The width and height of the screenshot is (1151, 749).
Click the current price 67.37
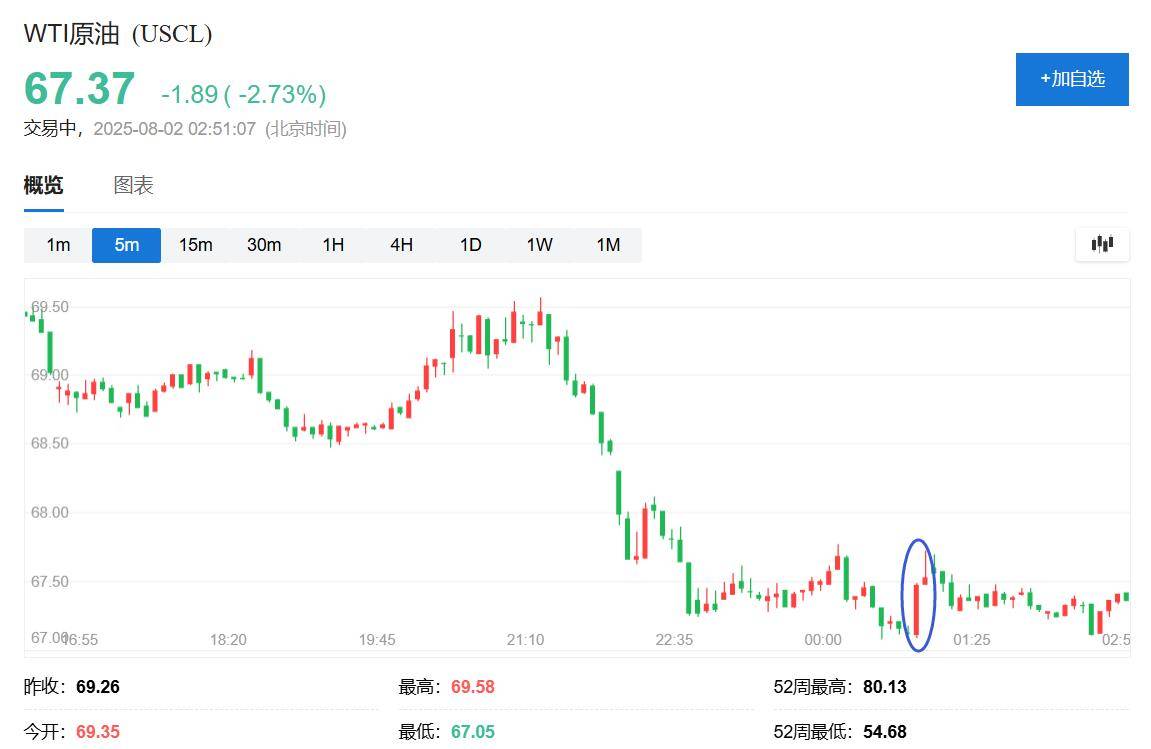[x=78, y=88]
